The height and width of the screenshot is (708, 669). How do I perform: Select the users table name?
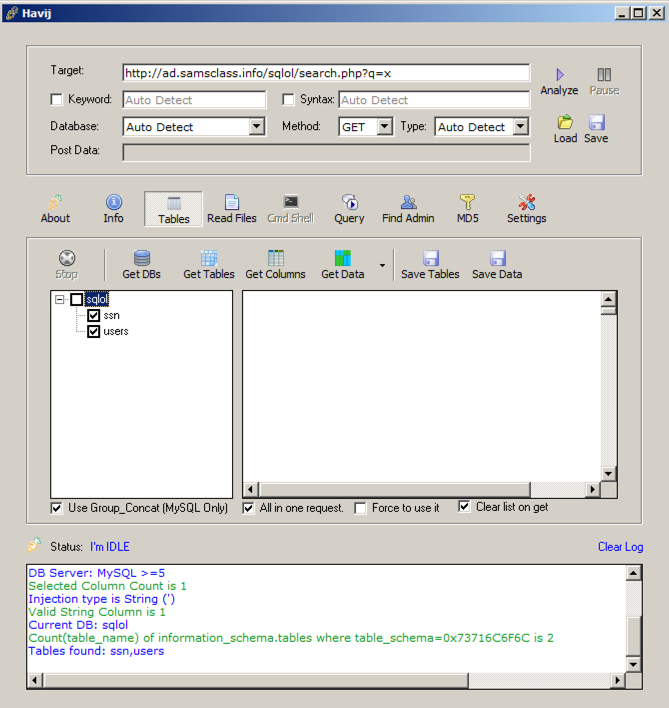pyautogui.click(x=116, y=331)
